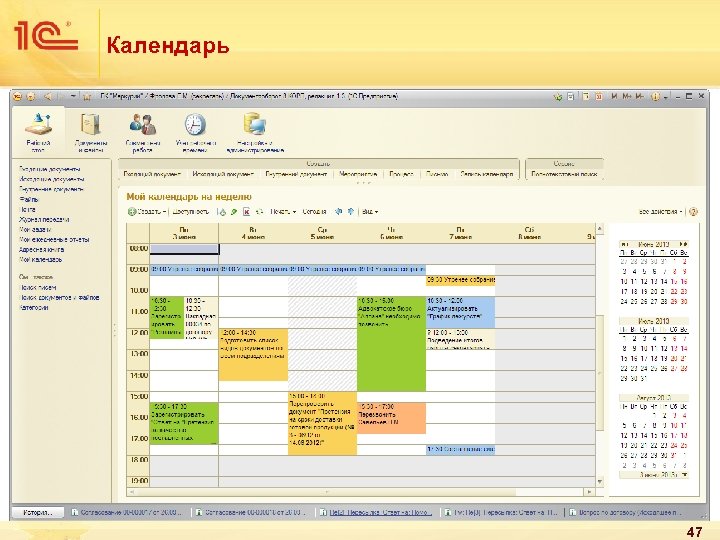The image size is (720, 540).
Task: Create a Входящий документ
Action: [152, 174]
